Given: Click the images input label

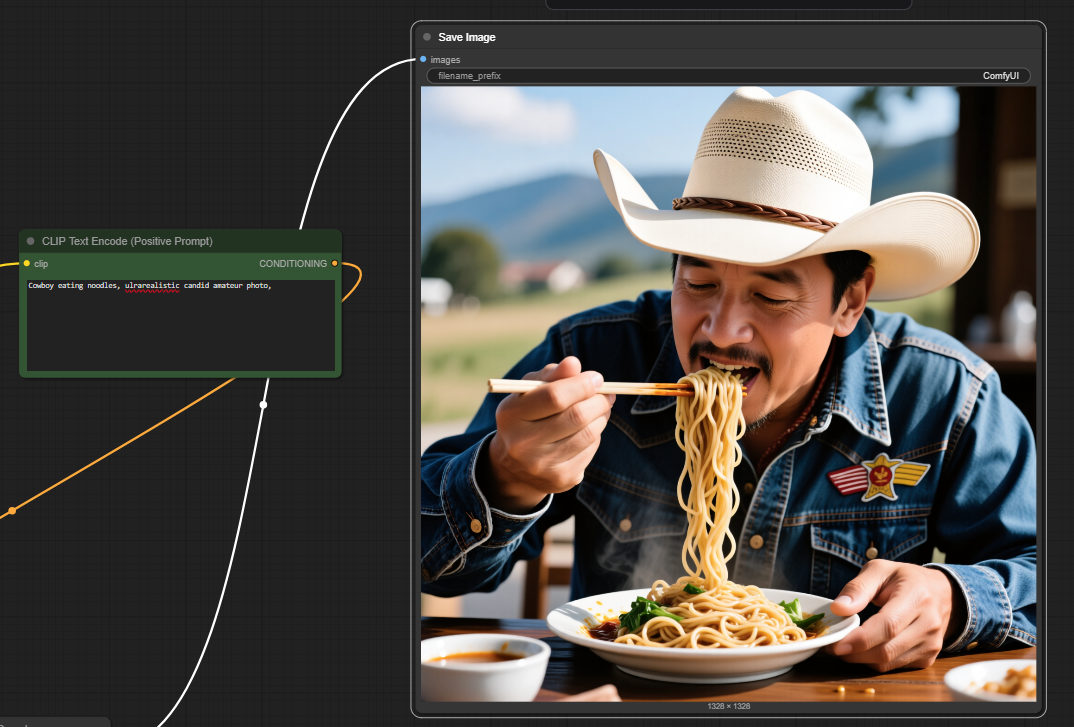Looking at the screenshot, I should [x=445, y=60].
